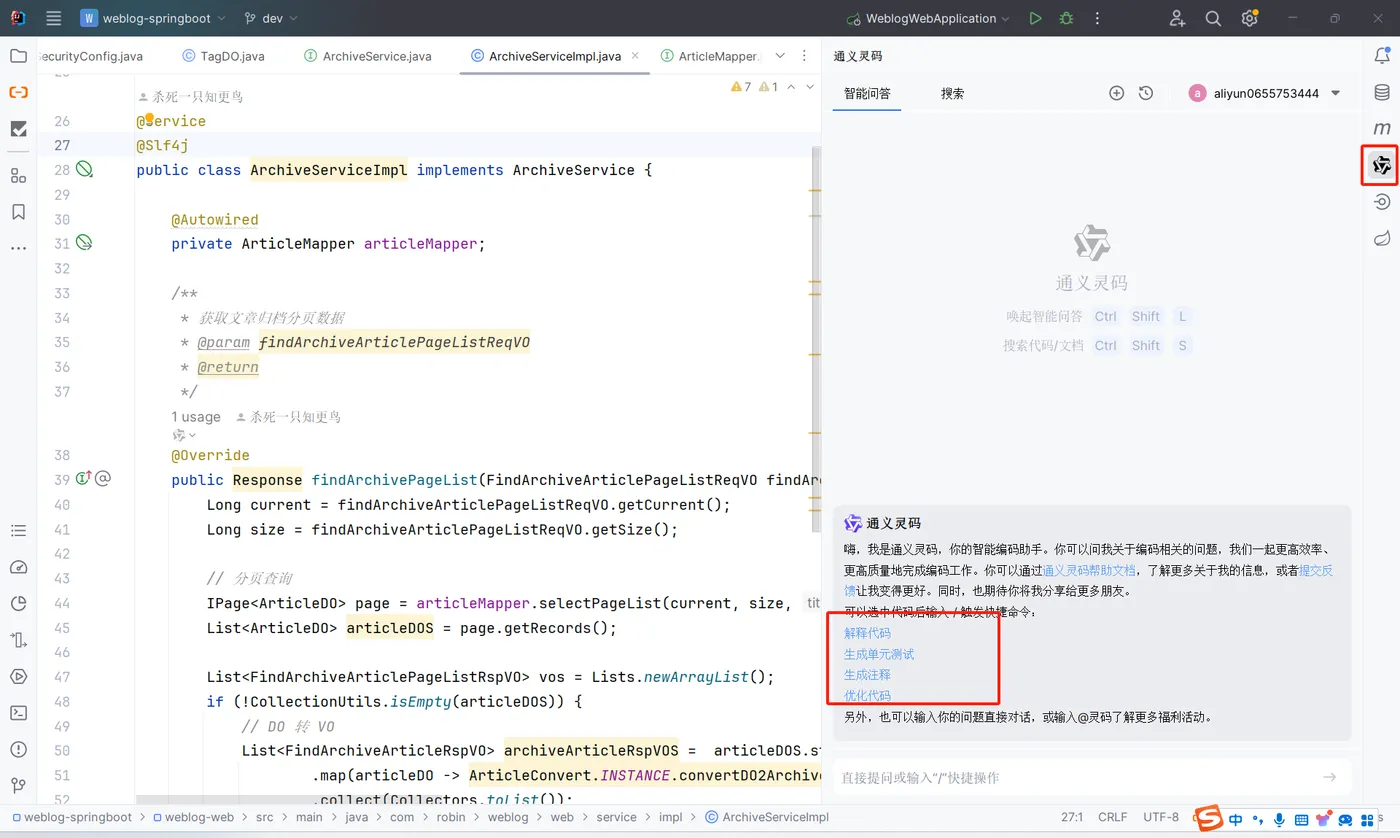Click the CRLF line separator status
This screenshot has width=1400, height=838.
point(1112,817)
